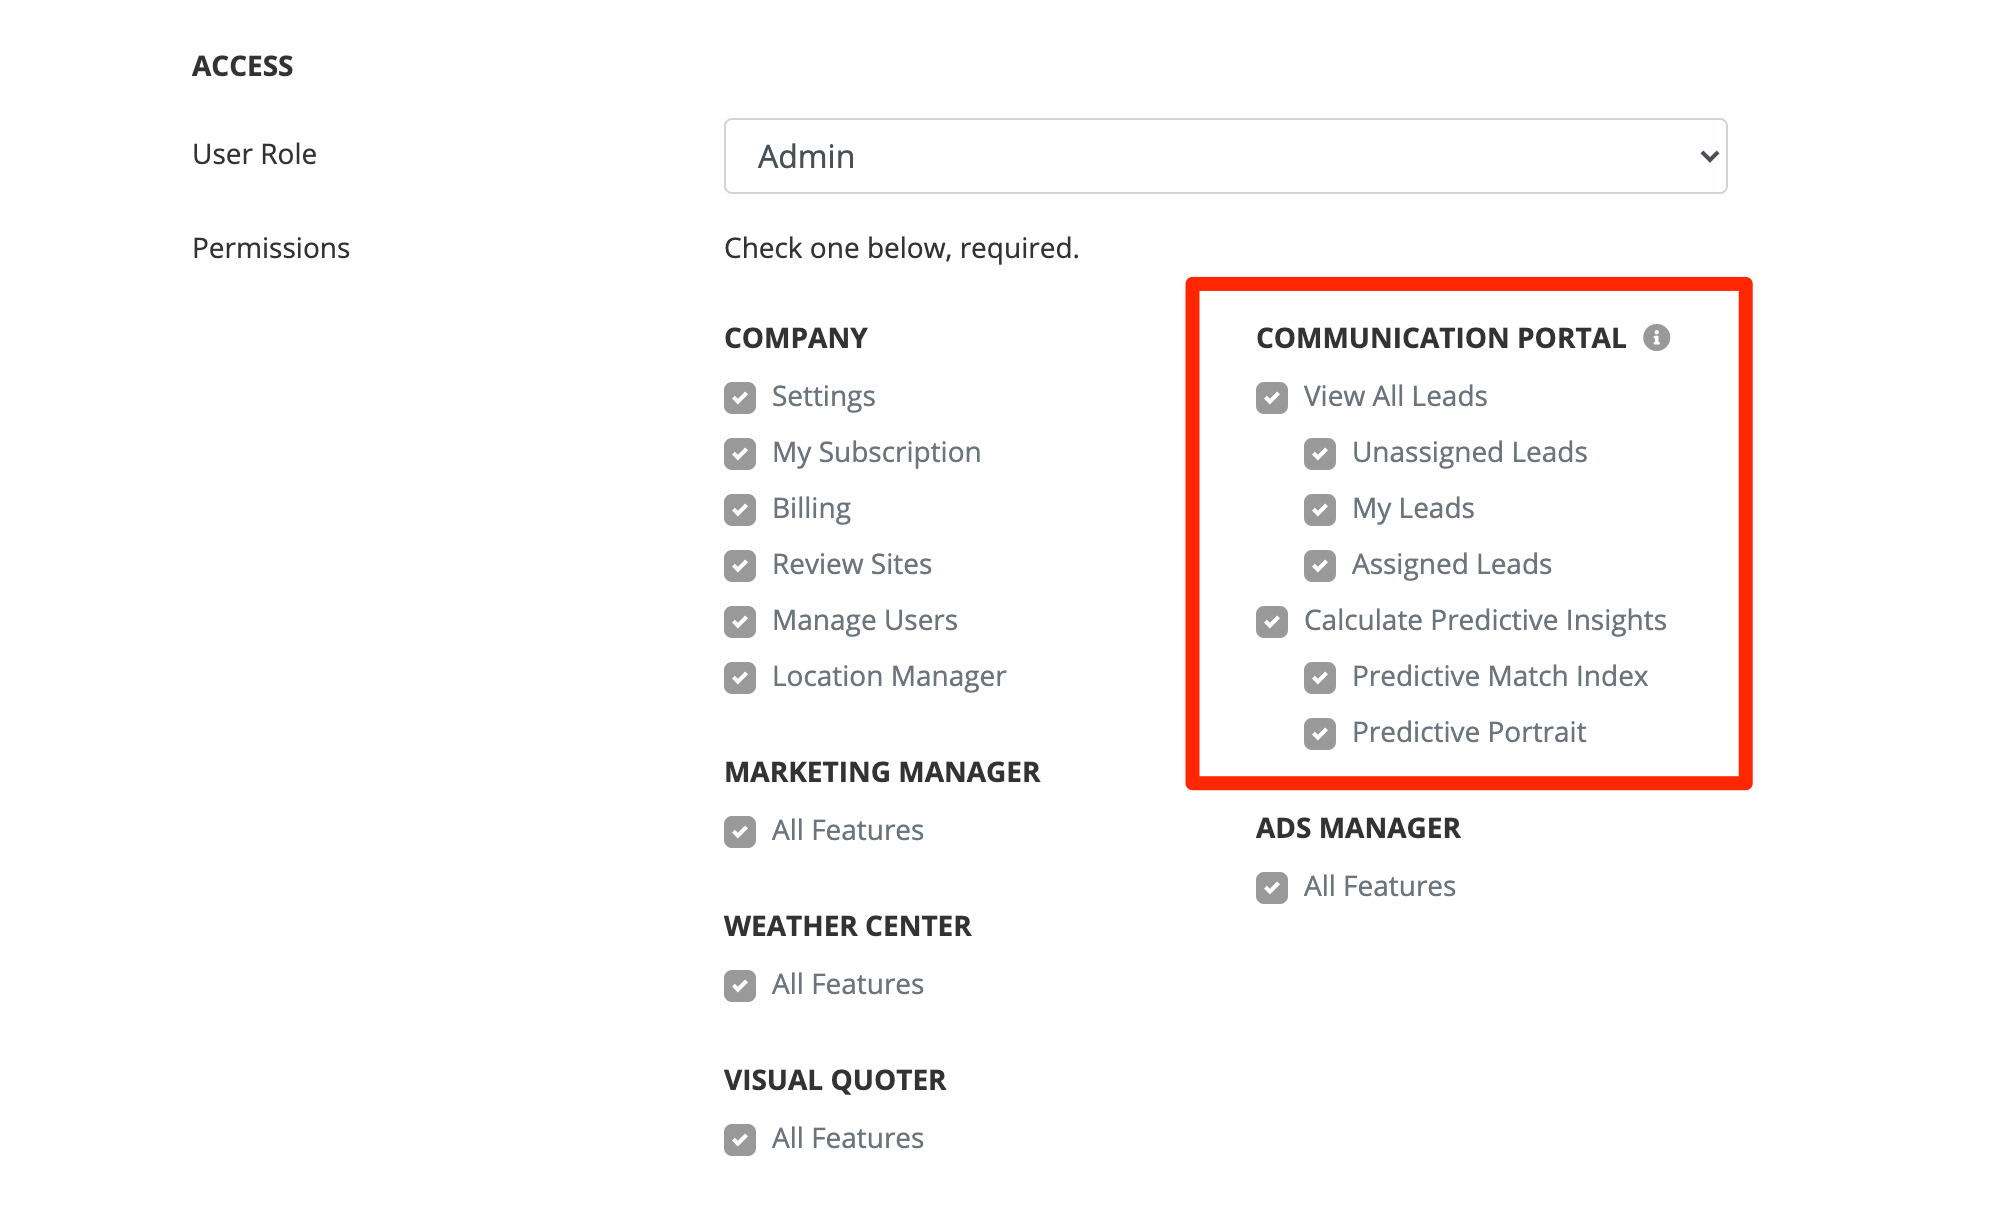Toggle the Billing checkbox
The width and height of the screenshot is (1992, 1232).
[x=740, y=510]
